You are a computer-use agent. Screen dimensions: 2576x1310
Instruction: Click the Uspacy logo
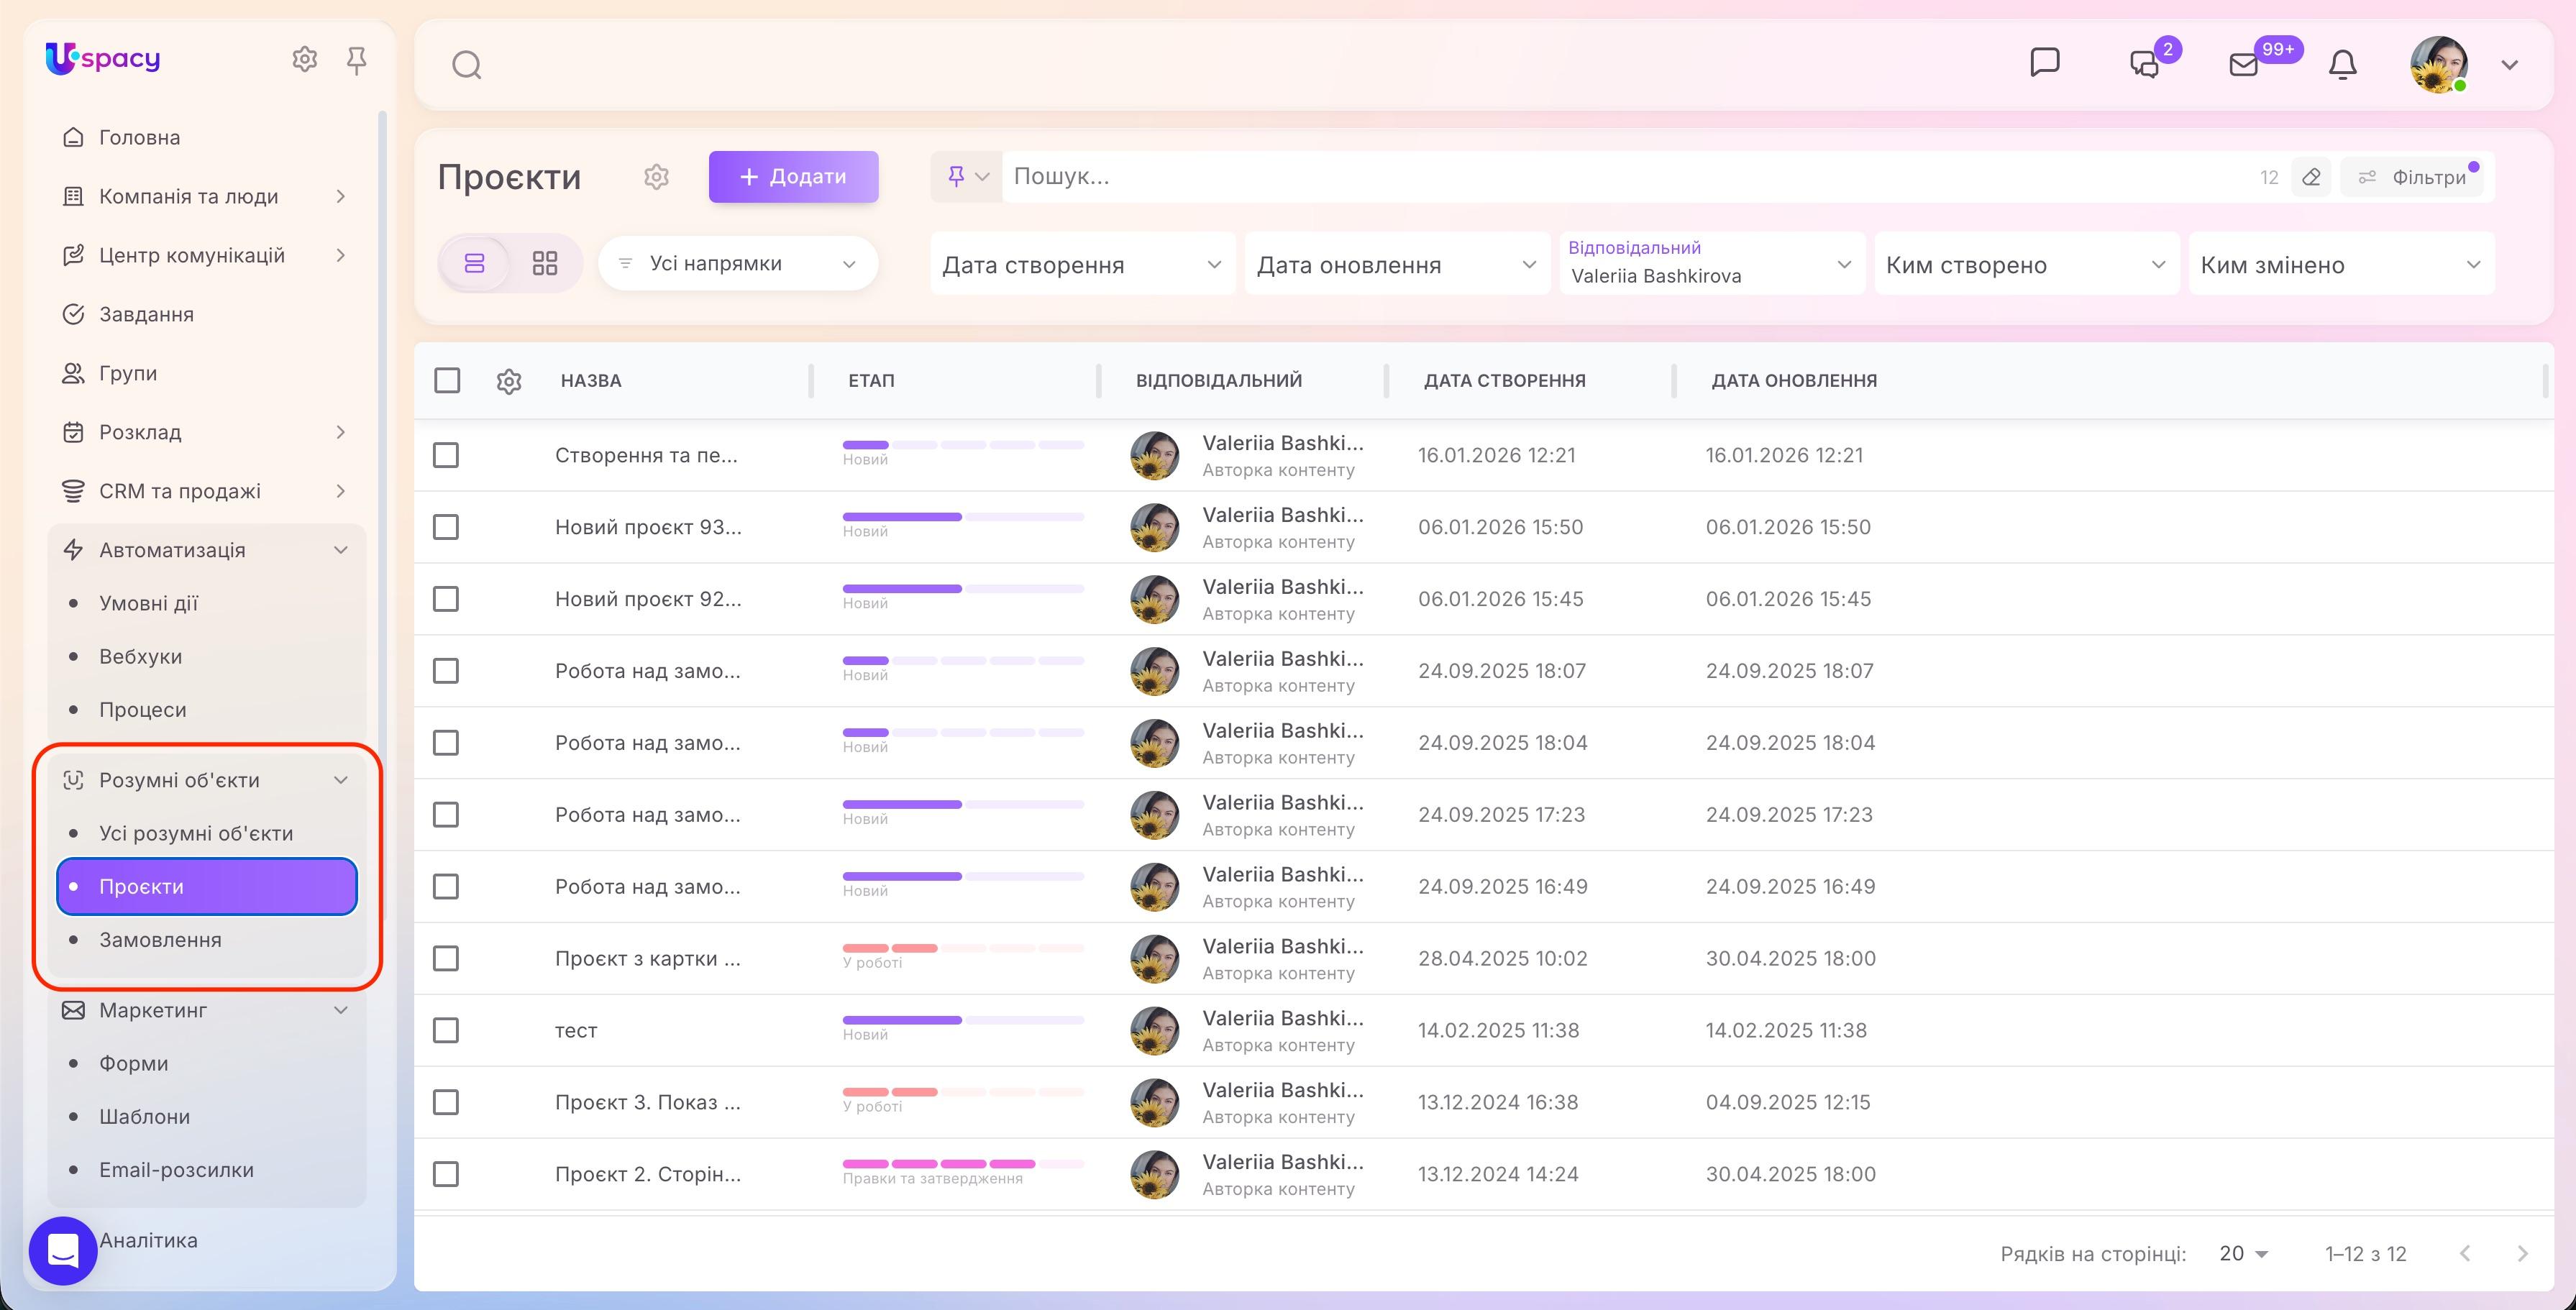point(103,59)
